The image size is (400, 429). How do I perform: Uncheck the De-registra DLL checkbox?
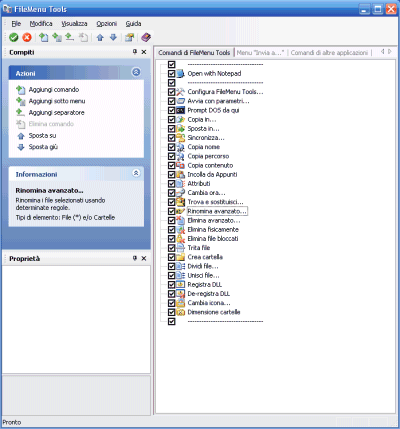click(x=171, y=294)
